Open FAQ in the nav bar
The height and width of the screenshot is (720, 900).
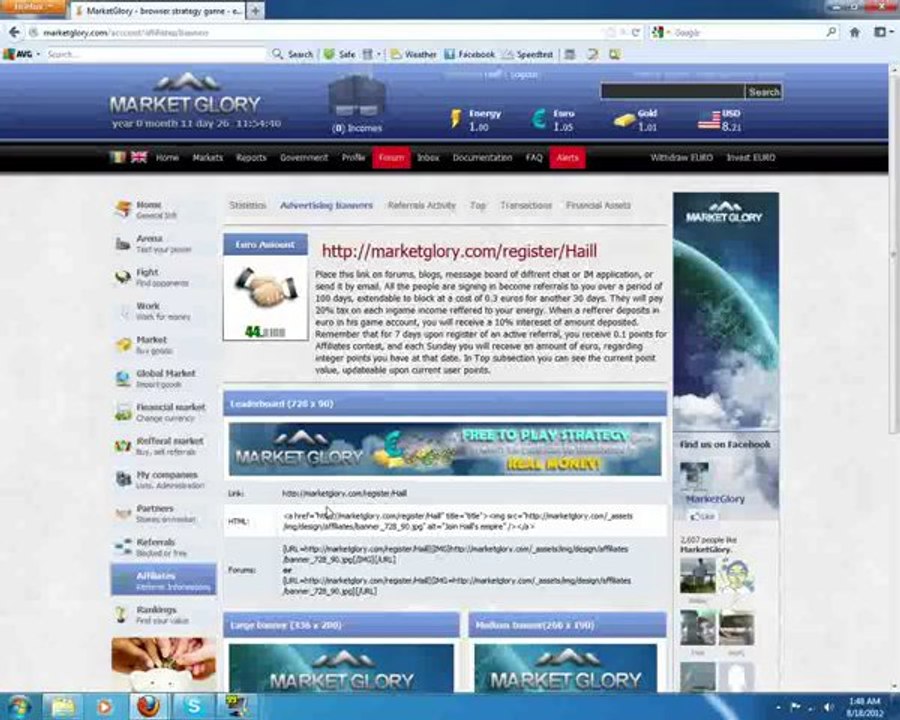pyautogui.click(x=534, y=157)
